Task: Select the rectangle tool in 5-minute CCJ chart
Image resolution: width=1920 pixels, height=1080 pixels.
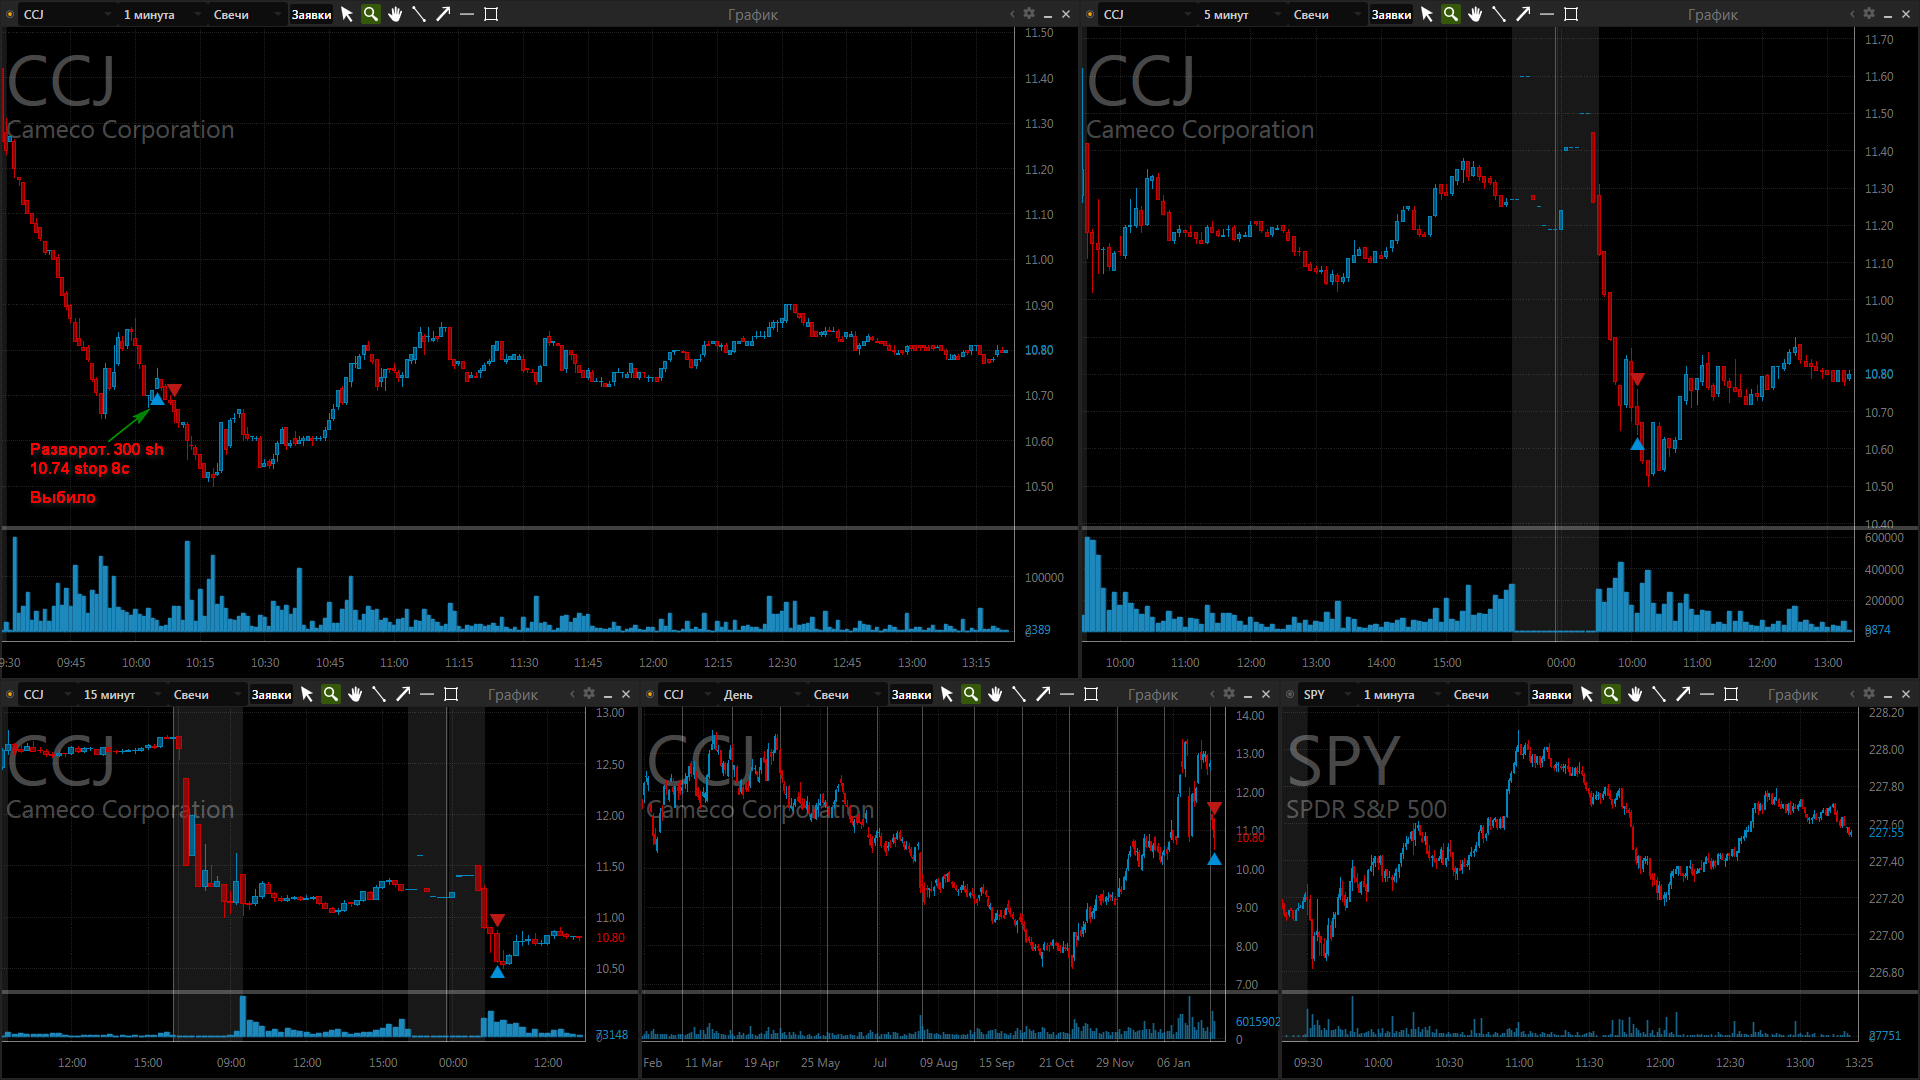Action: coord(1571,14)
